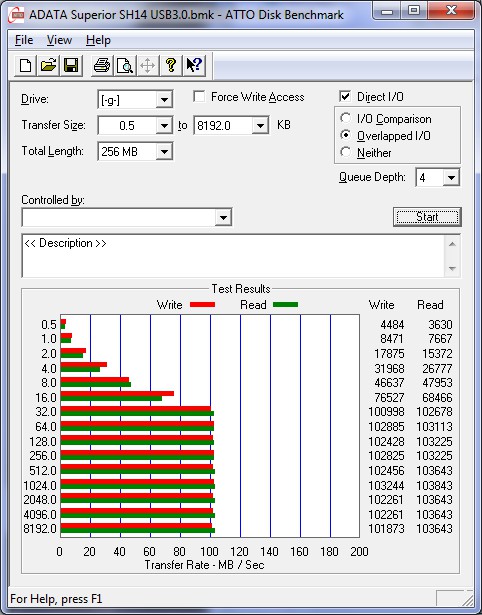Expand the Controlled by dropdown

pyautogui.click(x=223, y=217)
